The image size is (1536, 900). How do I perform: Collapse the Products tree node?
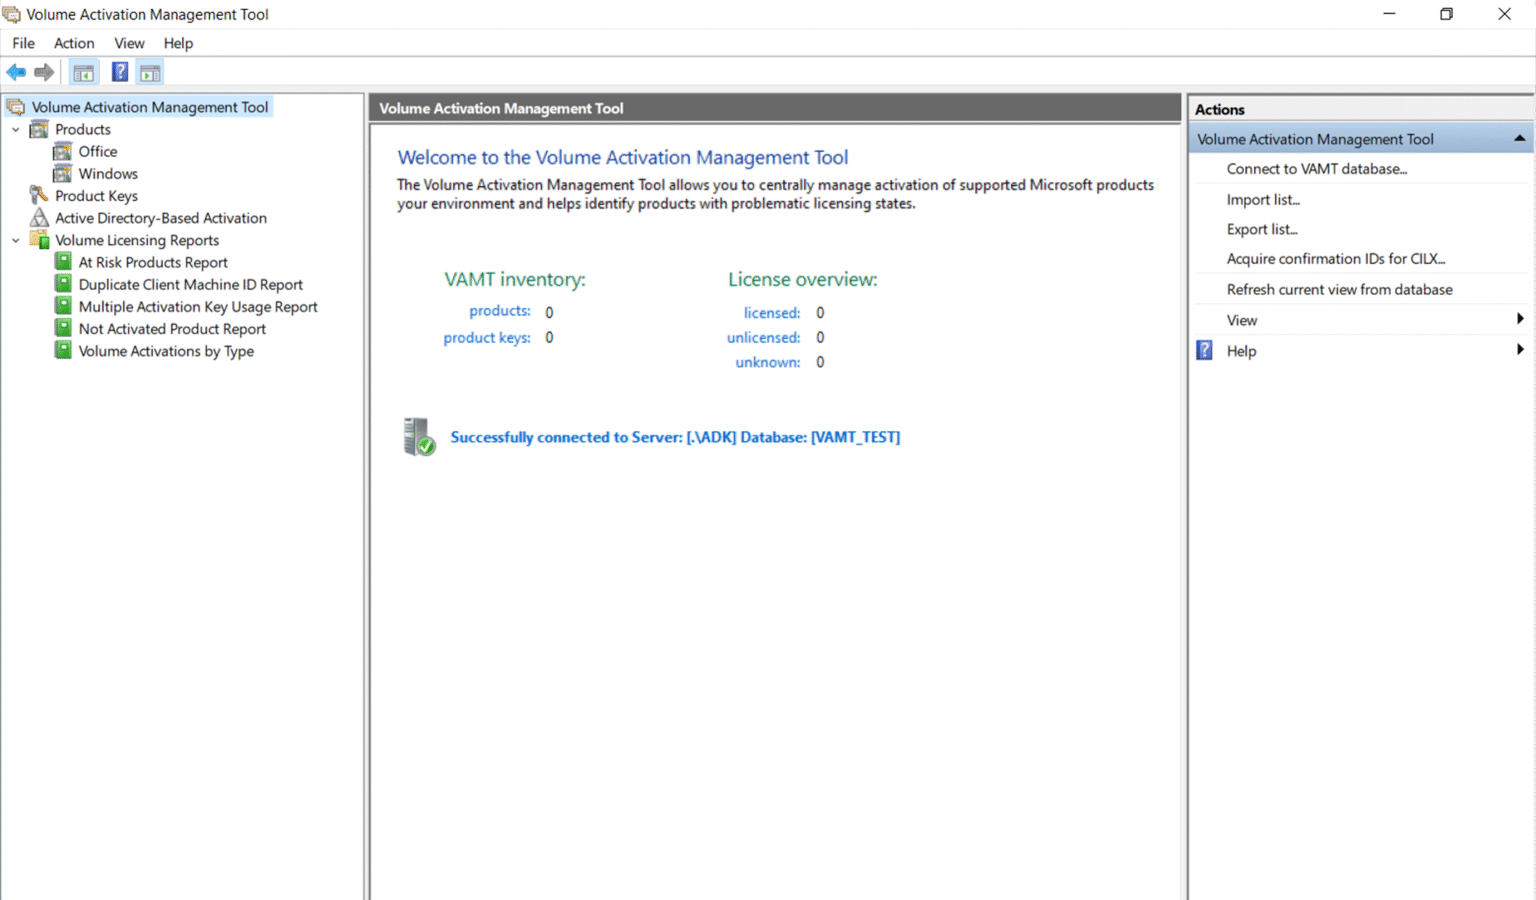tap(15, 128)
